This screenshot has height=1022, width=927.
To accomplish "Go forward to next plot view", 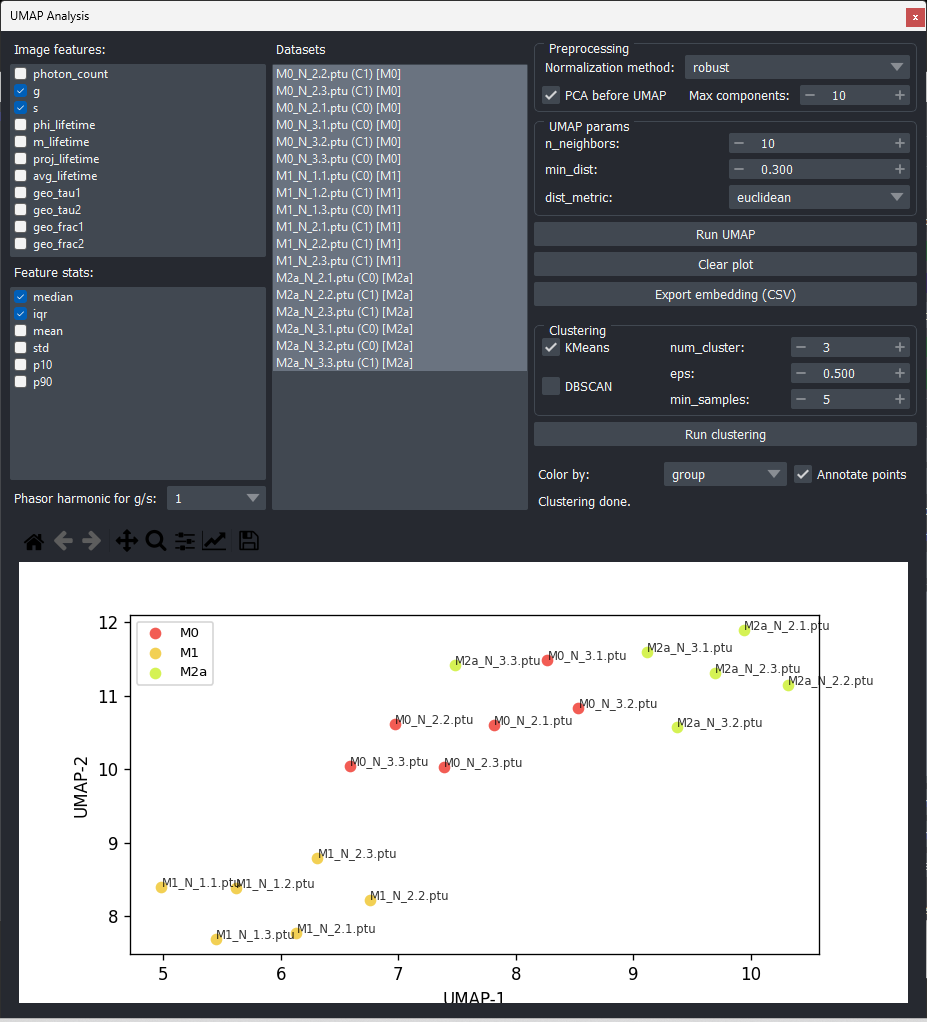I will tap(90, 540).
